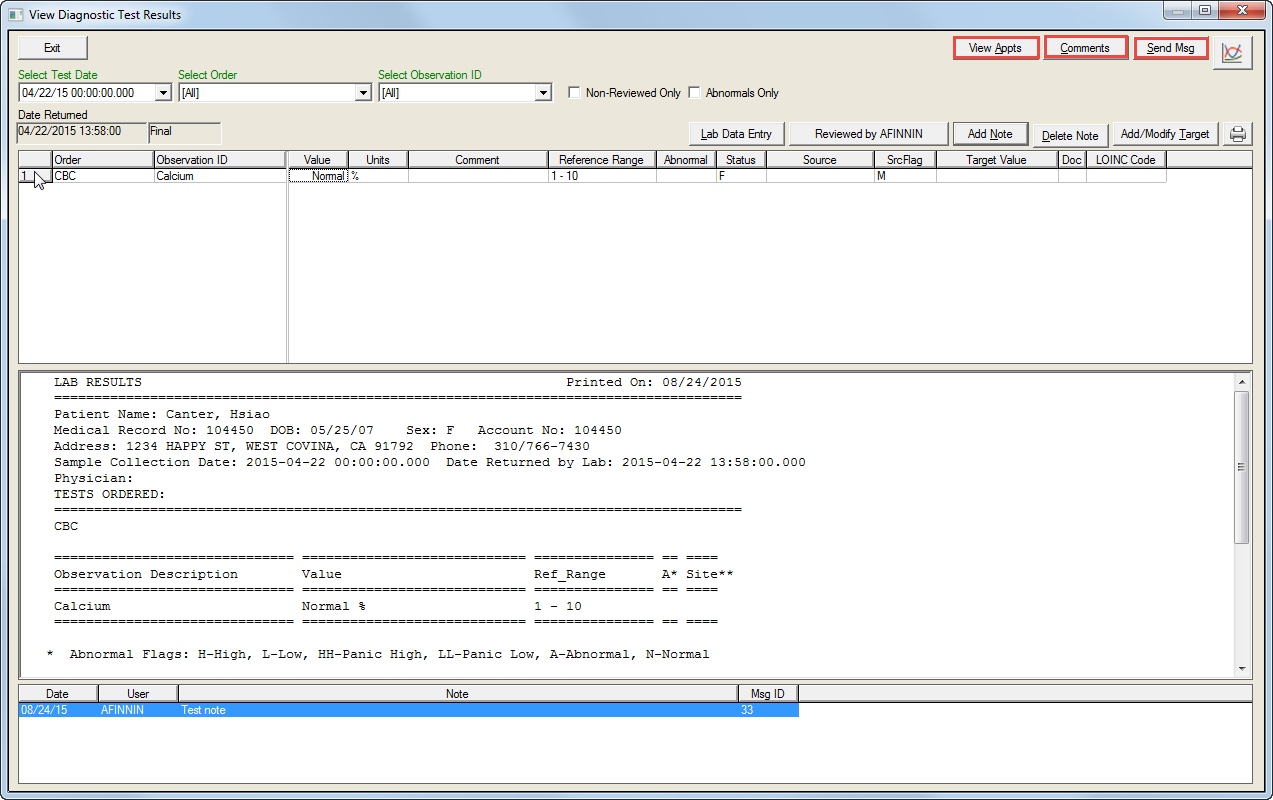Open Add/Modify Target
This screenshot has height=800, width=1273.
point(1165,134)
